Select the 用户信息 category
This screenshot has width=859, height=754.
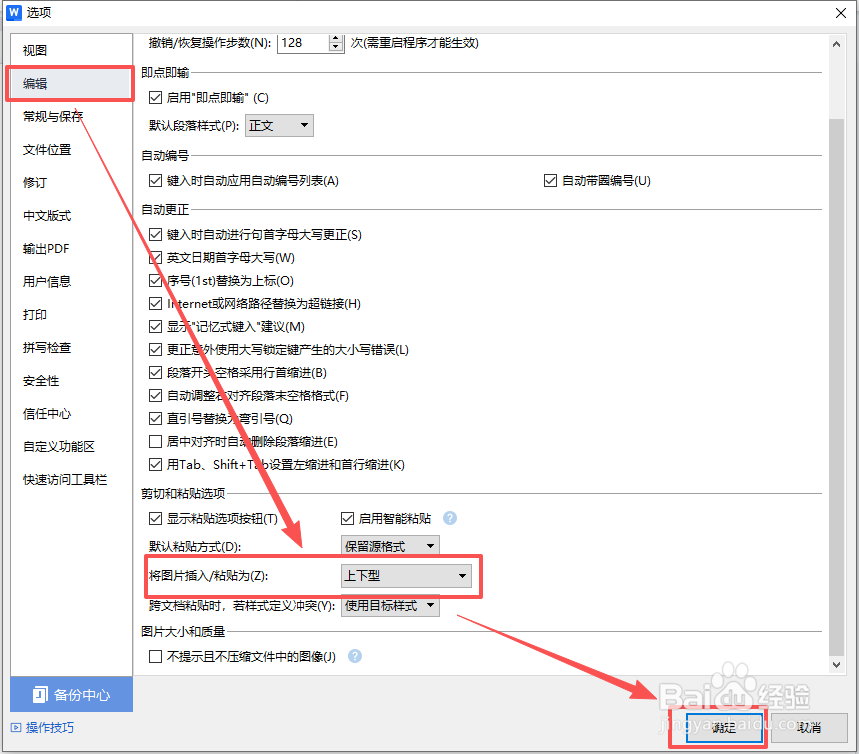[x=71, y=282]
